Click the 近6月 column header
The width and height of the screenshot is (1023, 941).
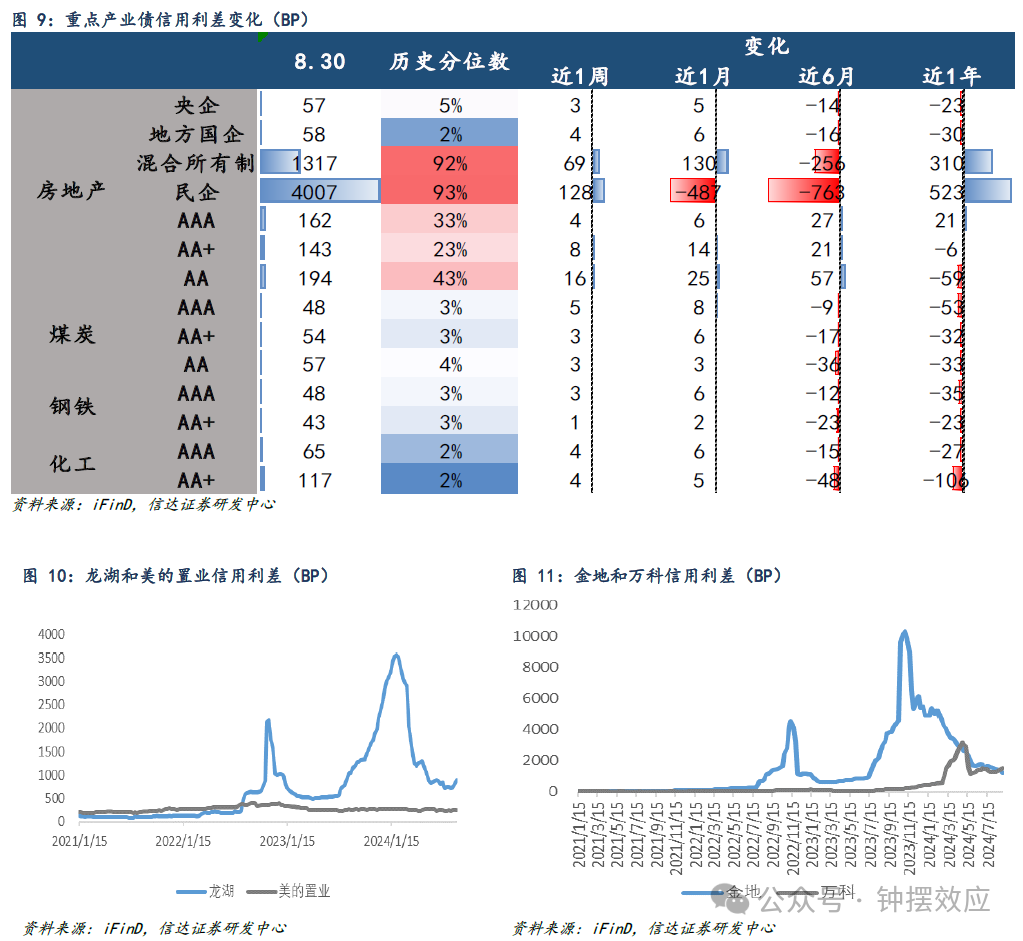827,76
